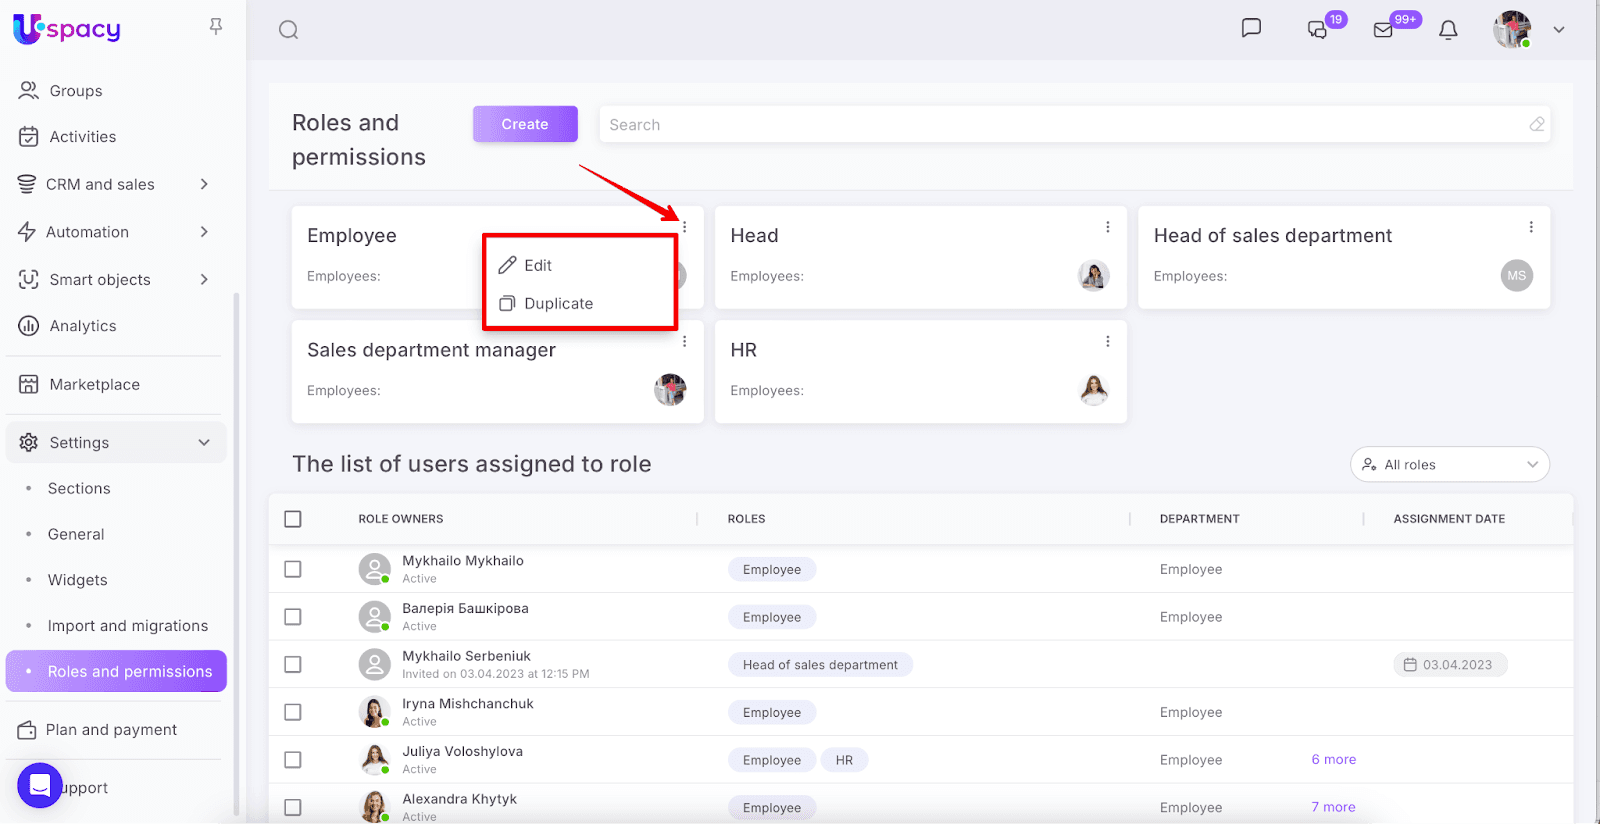Tick the select-all checkbox in table header
The width and height of the screenshot is (1600, 824).
pyautogui.click(x=293, y=519)
